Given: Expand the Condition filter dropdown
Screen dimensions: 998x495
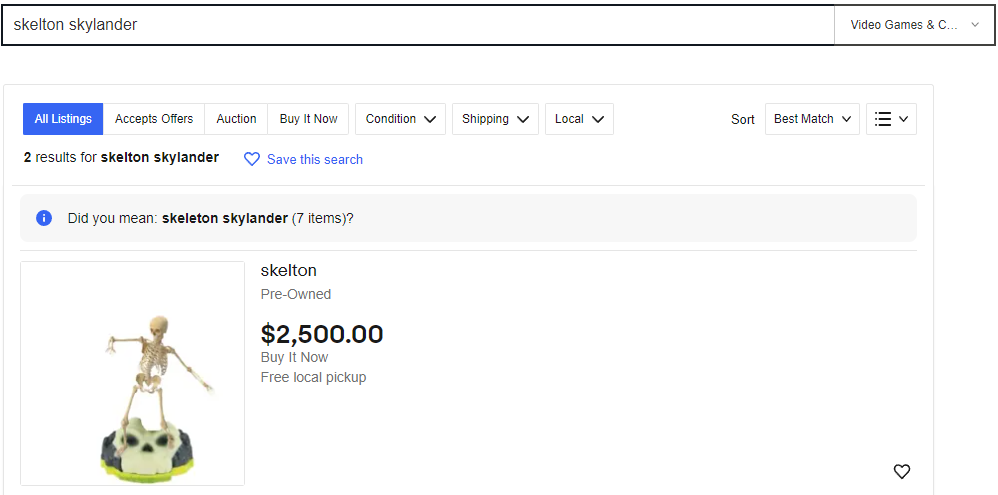Looking at the screenshot, I should click(x=400, y=119).
